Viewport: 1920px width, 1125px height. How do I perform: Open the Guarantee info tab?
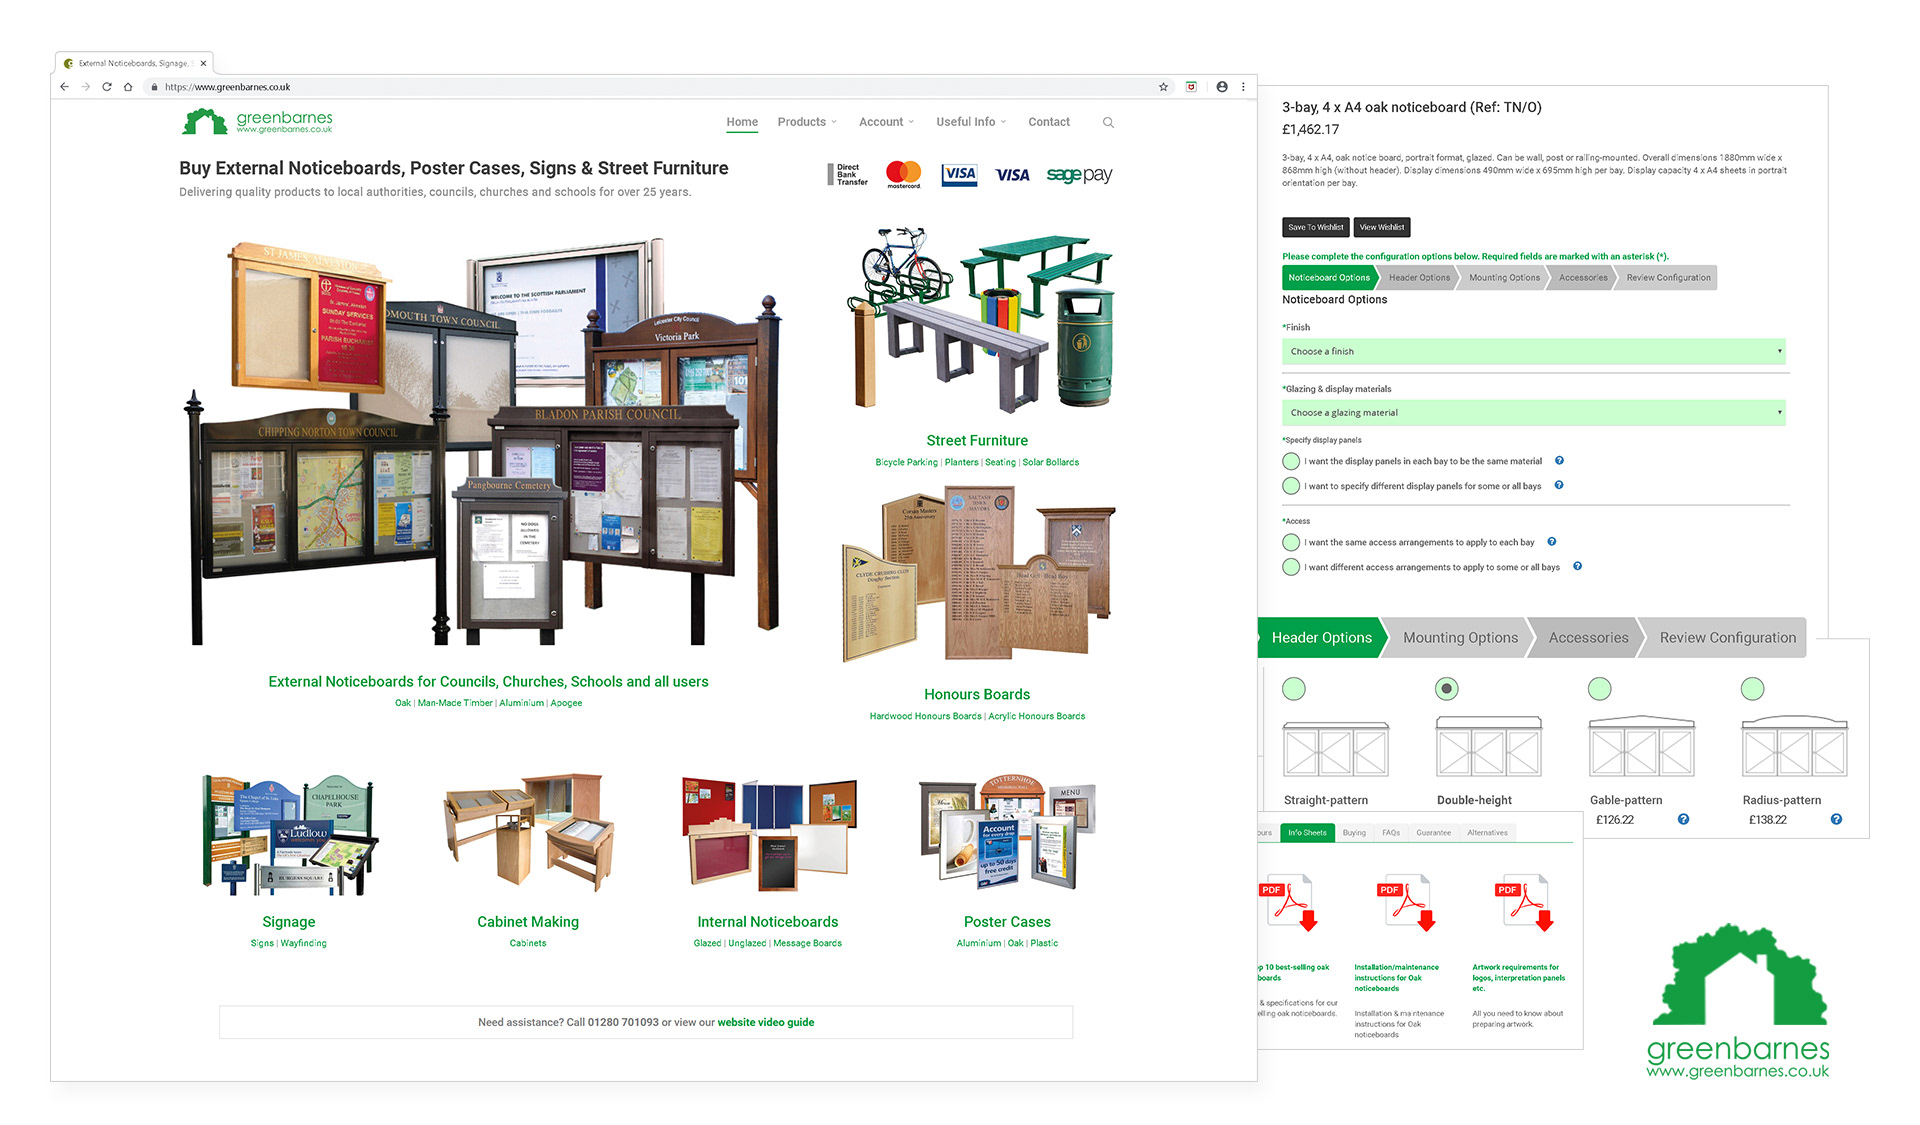click(1433, 833)
